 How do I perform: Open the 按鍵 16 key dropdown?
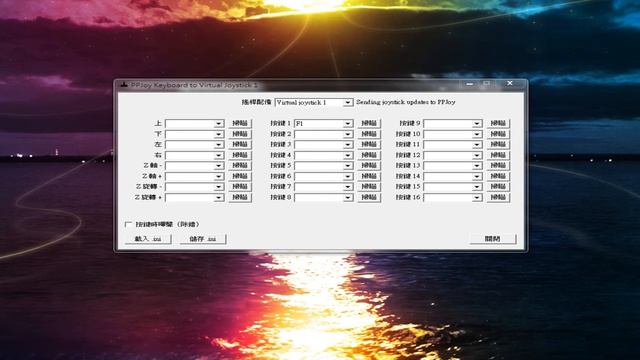click(453, 197)
